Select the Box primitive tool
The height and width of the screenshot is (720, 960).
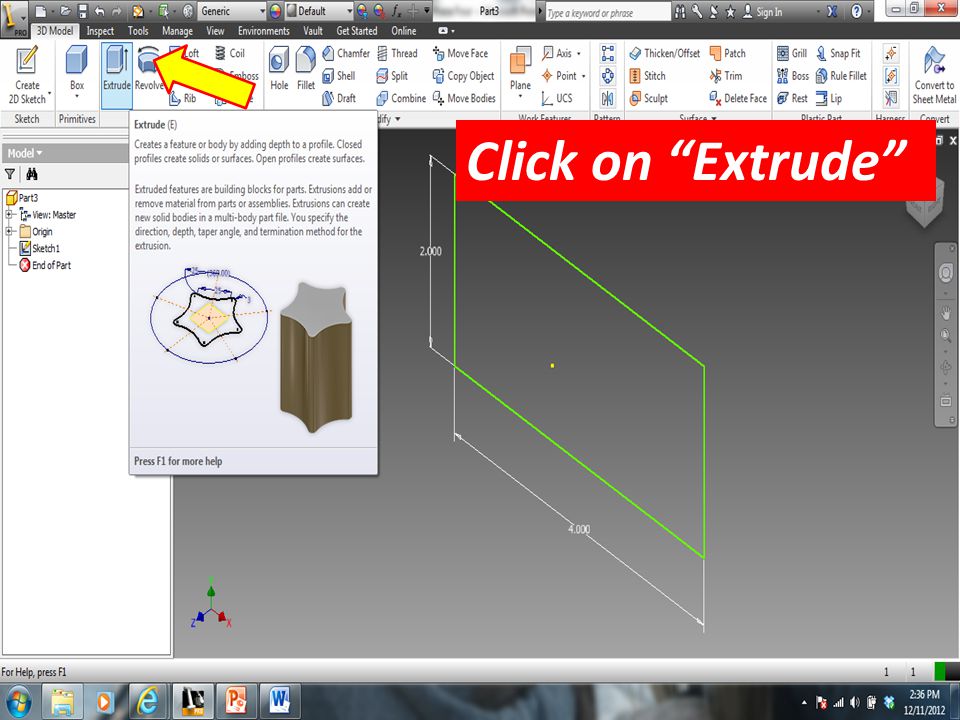[x=77, y=69]
